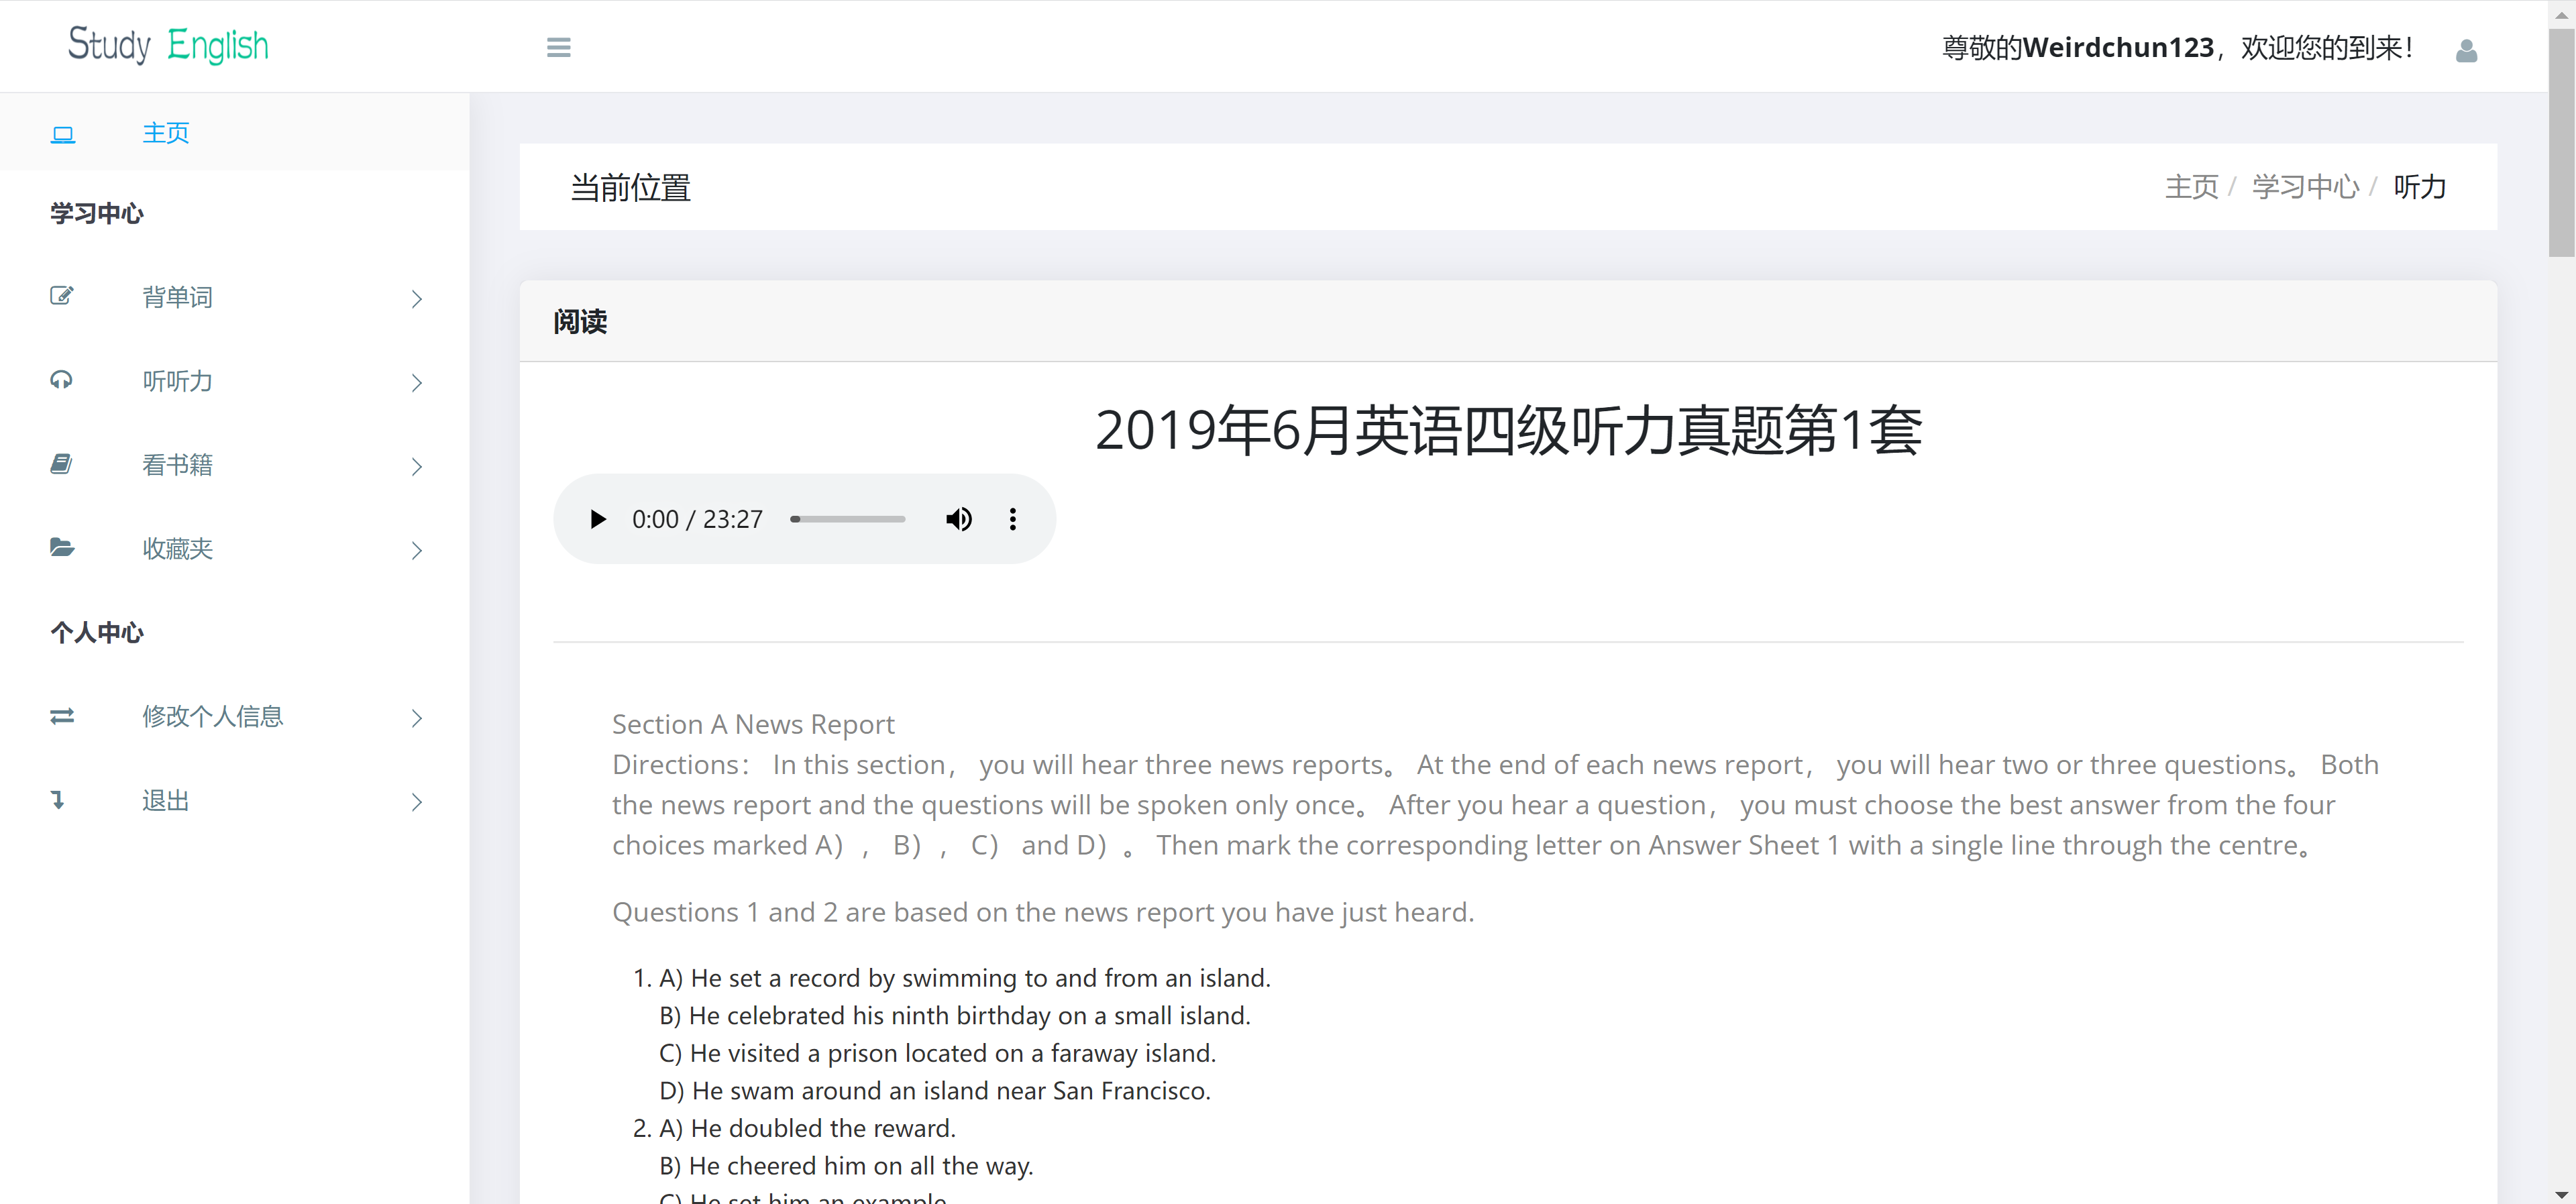This screenshot has height=1204, width=2576.
Task: Click the open folder icon next to 收藏夹
Action: pos(61,547)
